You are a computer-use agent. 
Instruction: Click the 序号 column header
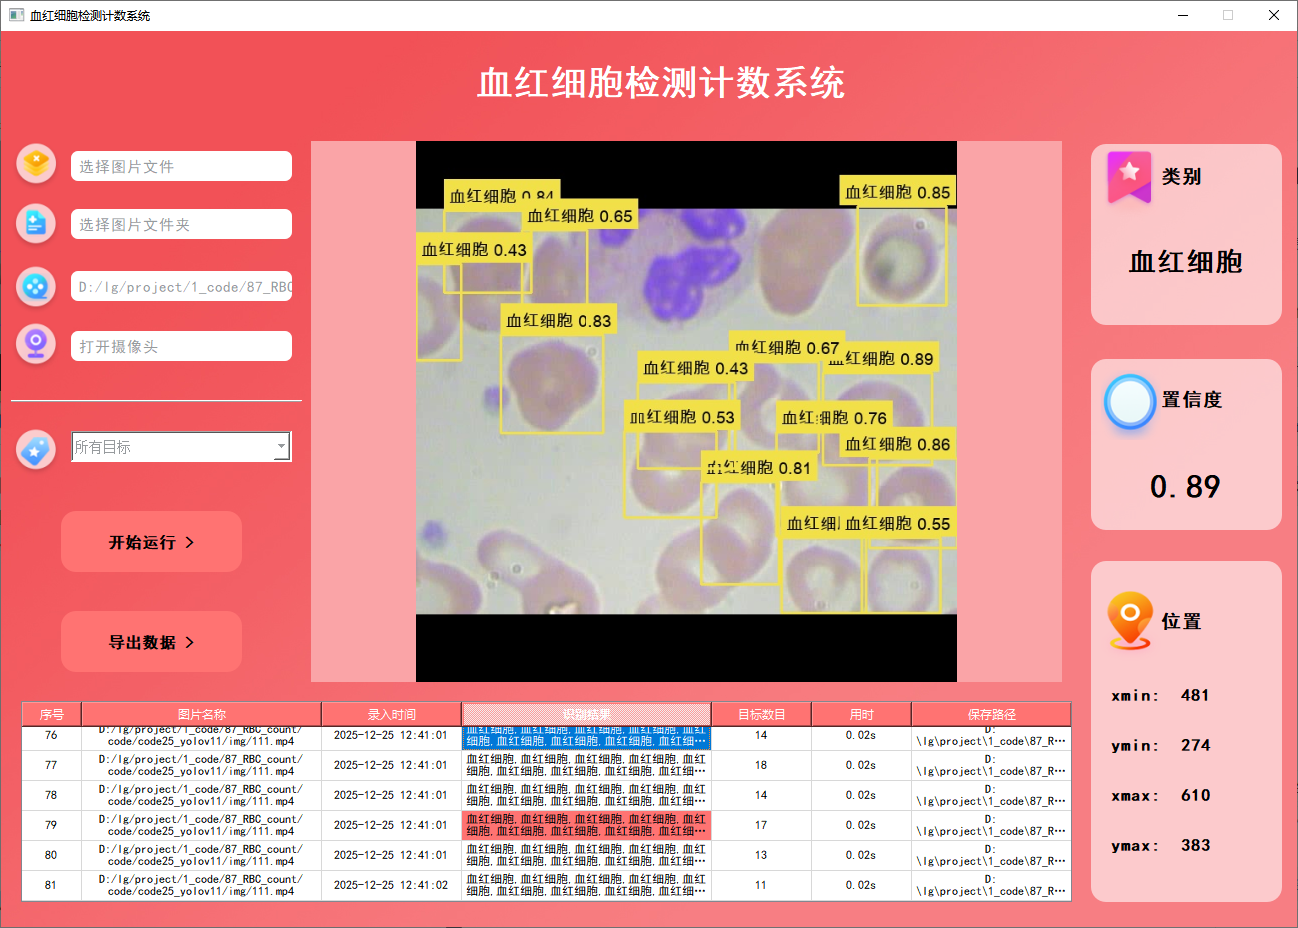coord(52,714)
